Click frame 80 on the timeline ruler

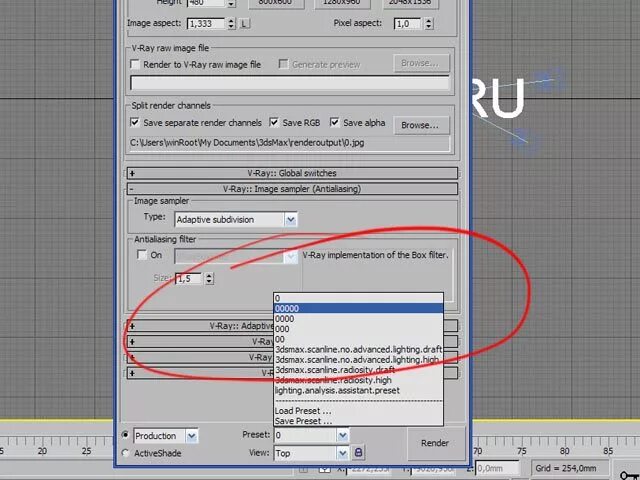(x=564, y=451)
